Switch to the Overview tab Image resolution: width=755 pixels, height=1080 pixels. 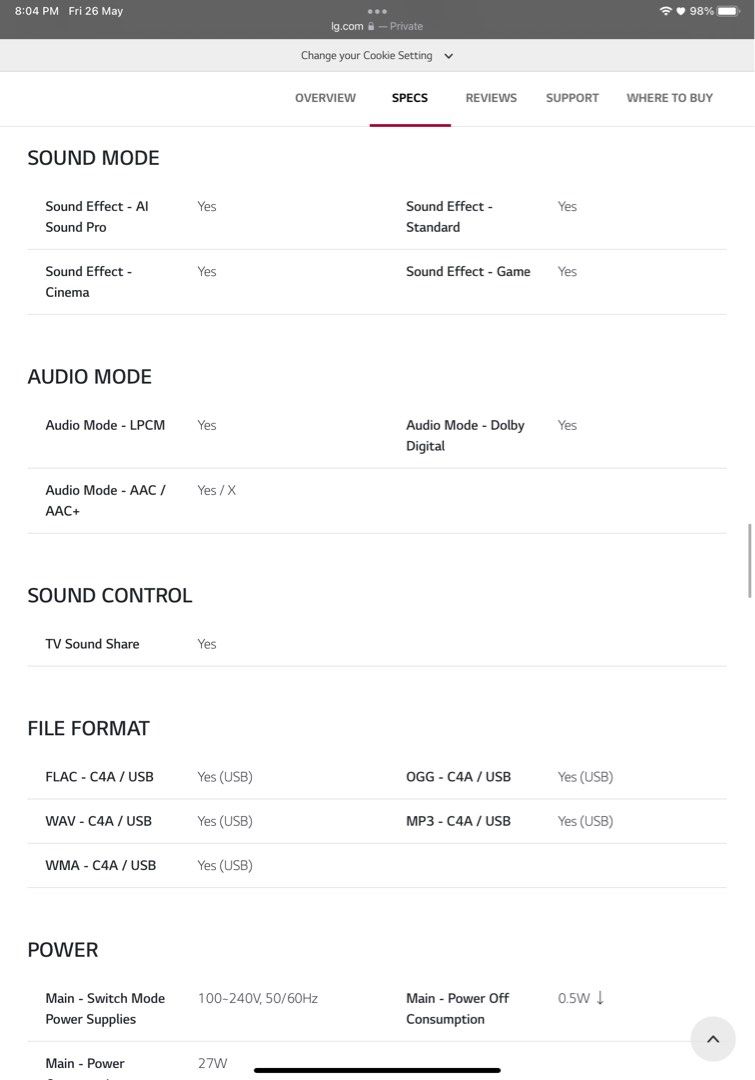pyautogui.click(x=325, y=98)
